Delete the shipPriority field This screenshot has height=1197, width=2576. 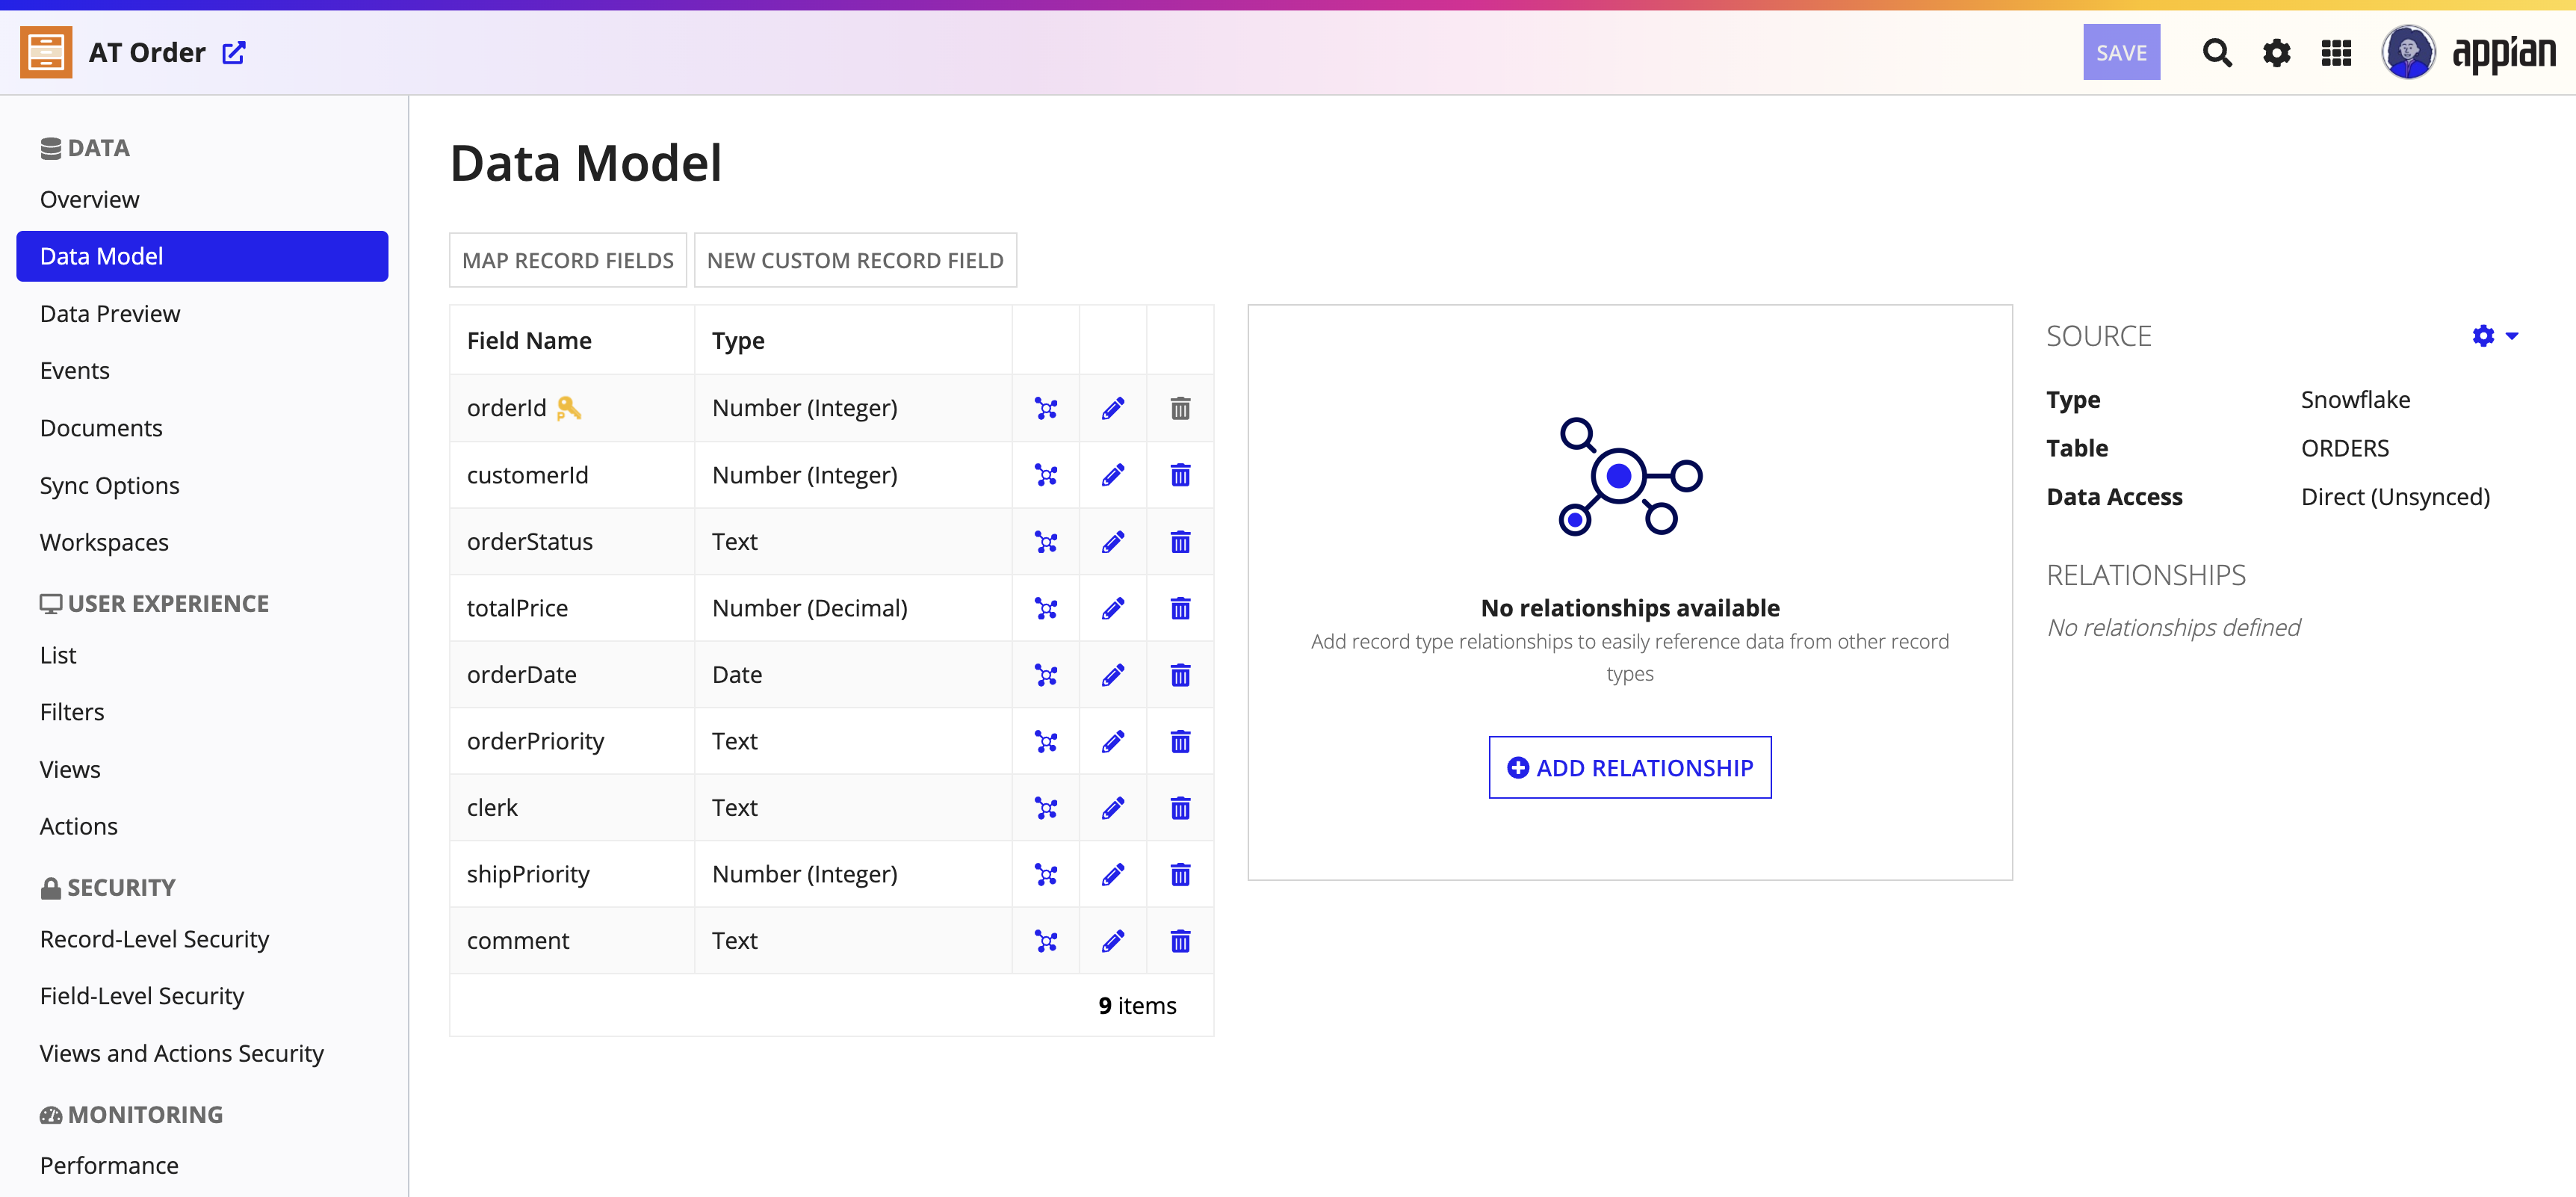[x=1180, y=874]
